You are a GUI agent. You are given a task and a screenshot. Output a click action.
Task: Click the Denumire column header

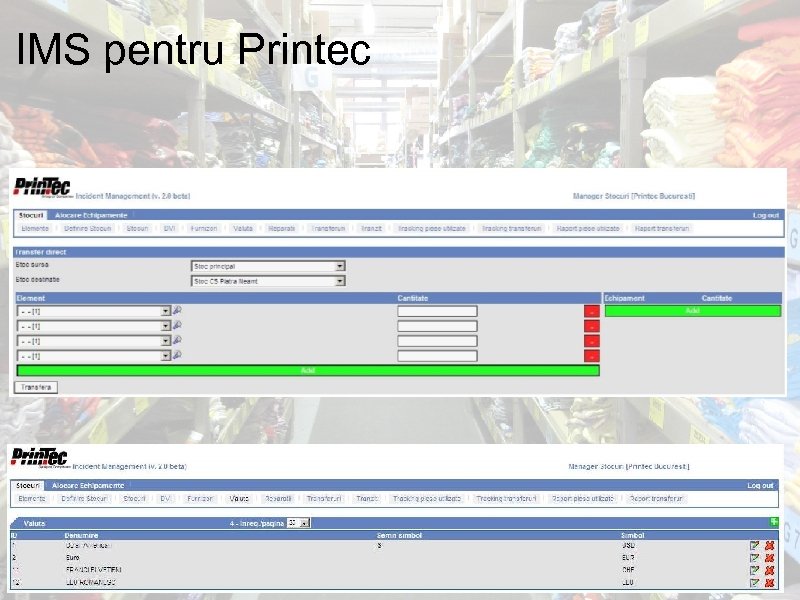81,535
